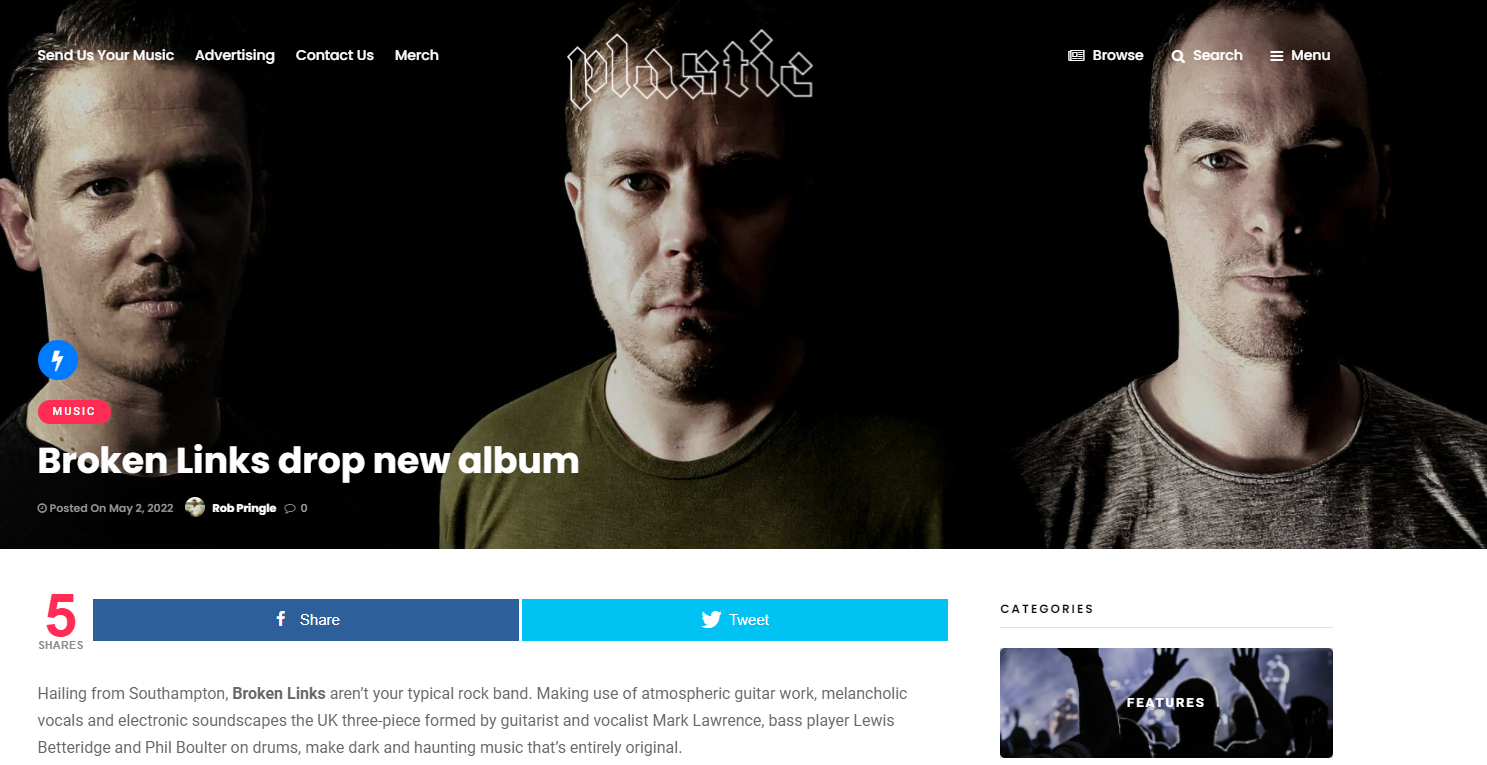Click the Facebook icon on Share button
Image resolution: width=1487 pixels, height=765 pixels.
click(281, 619)
